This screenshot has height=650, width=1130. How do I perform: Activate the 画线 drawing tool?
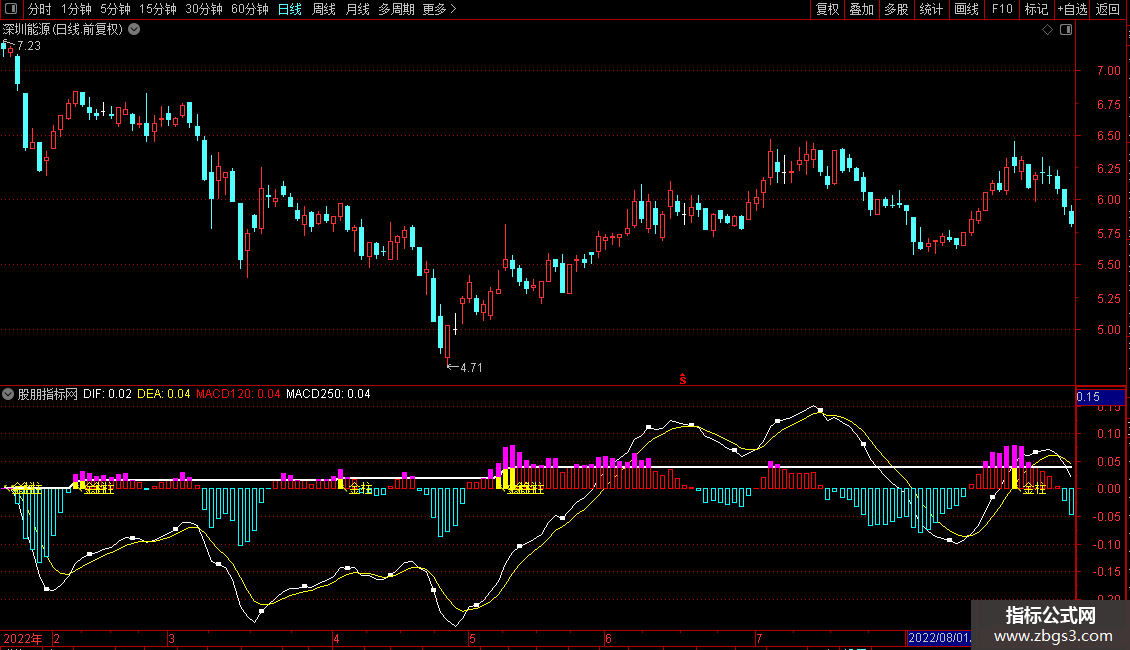[x=966, y=9]
